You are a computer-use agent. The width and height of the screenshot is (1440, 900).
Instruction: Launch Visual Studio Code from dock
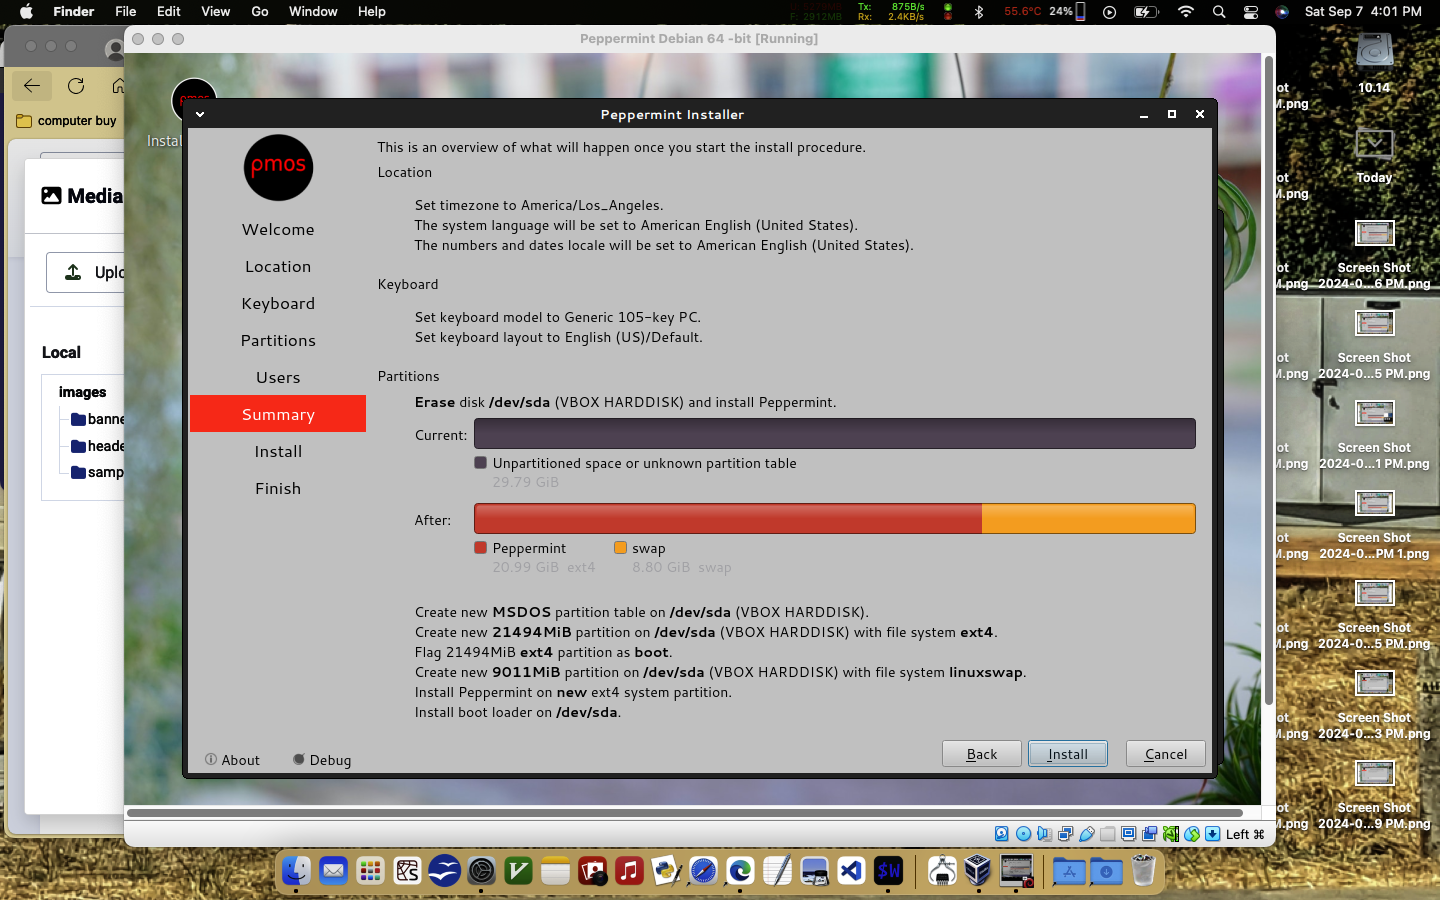tap(851, 871)
